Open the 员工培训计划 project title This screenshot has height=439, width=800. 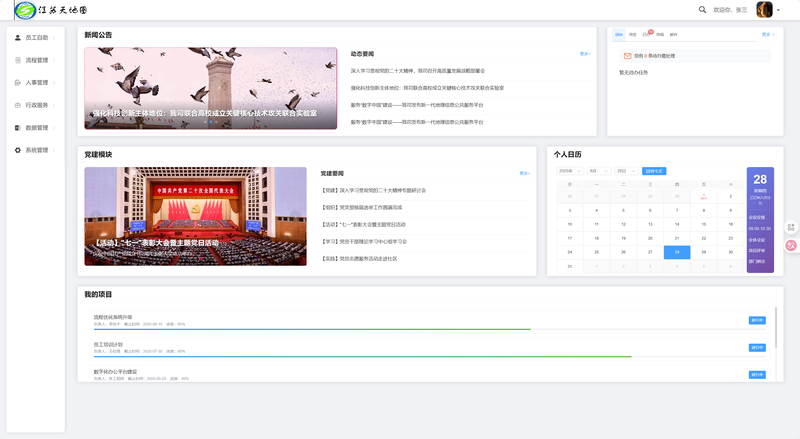click(x=108, y=345)
